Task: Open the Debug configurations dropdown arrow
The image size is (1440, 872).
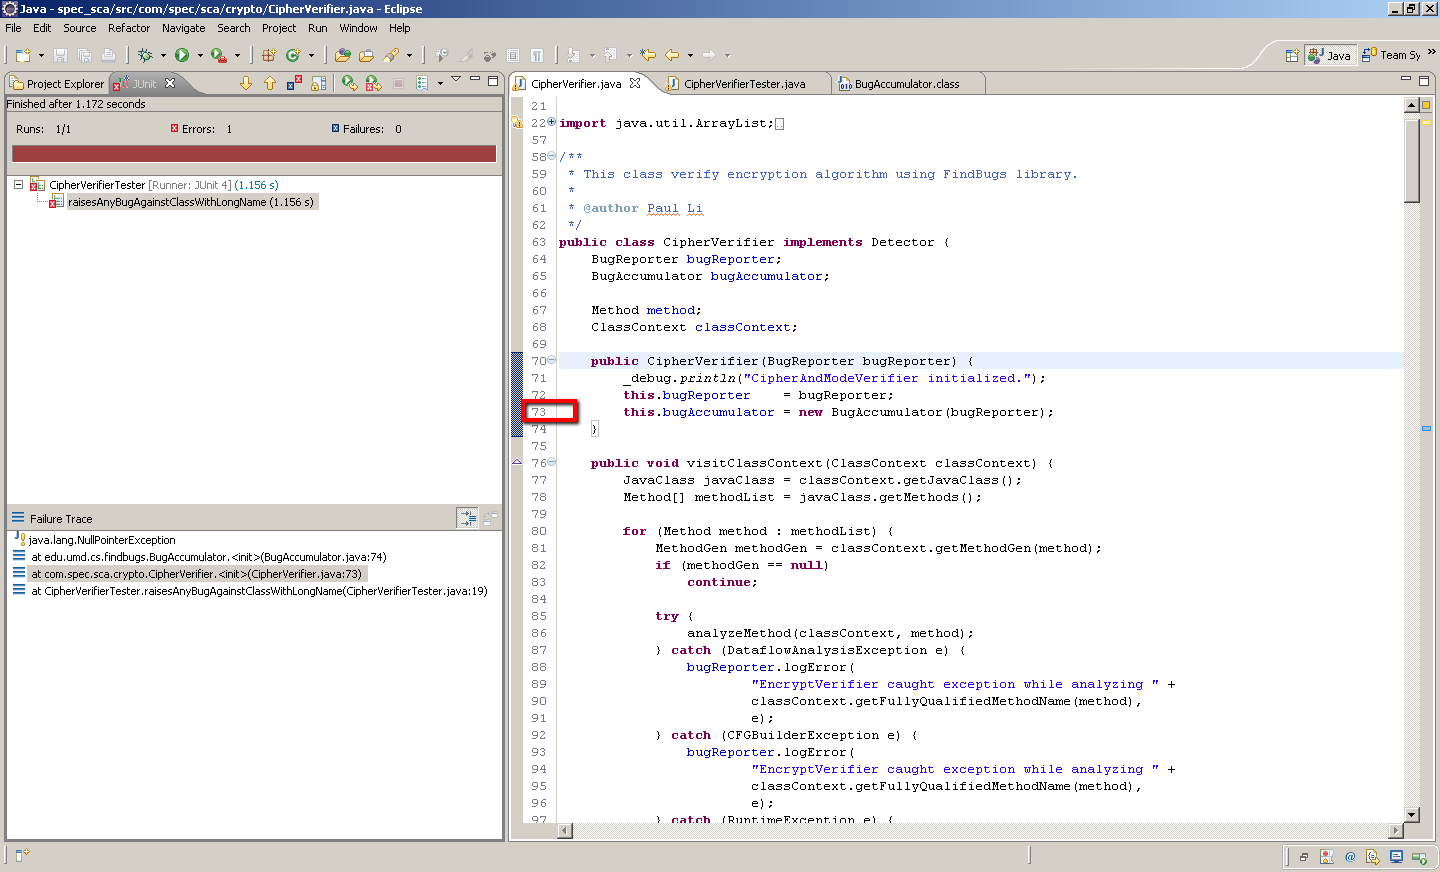Action: pos(163,56)
